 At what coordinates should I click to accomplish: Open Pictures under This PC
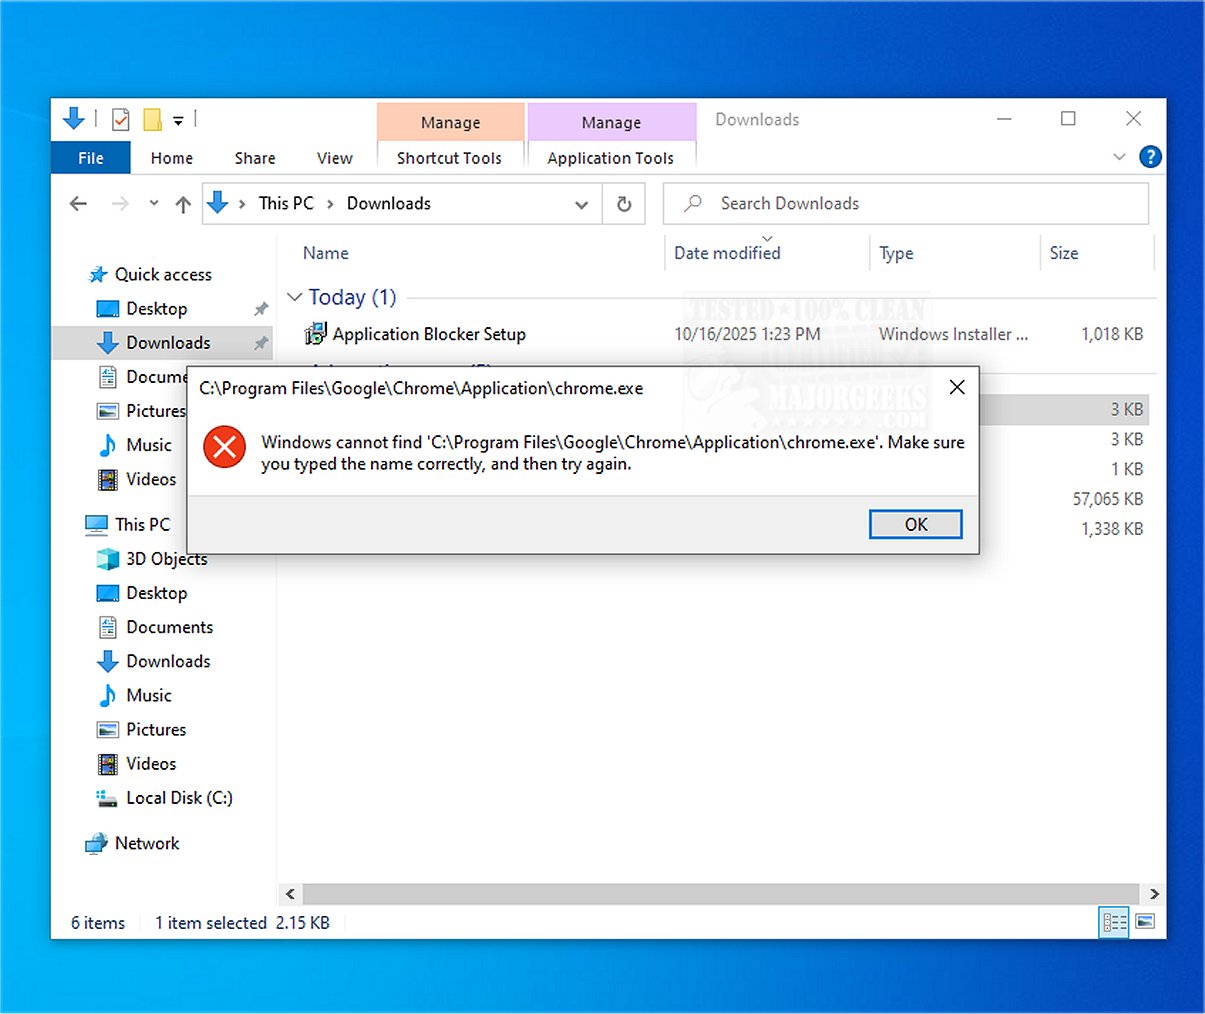click(156, 729)
